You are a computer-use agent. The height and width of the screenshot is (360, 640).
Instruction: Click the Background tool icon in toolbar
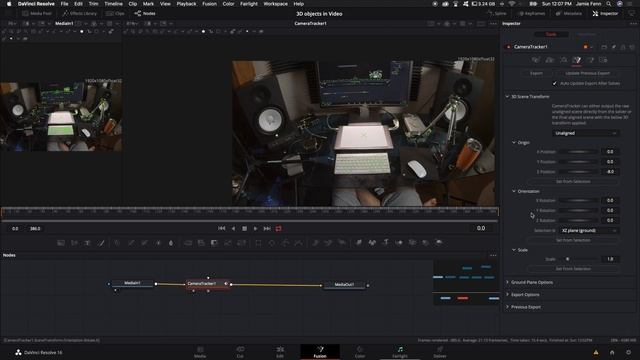click(61, 243)
